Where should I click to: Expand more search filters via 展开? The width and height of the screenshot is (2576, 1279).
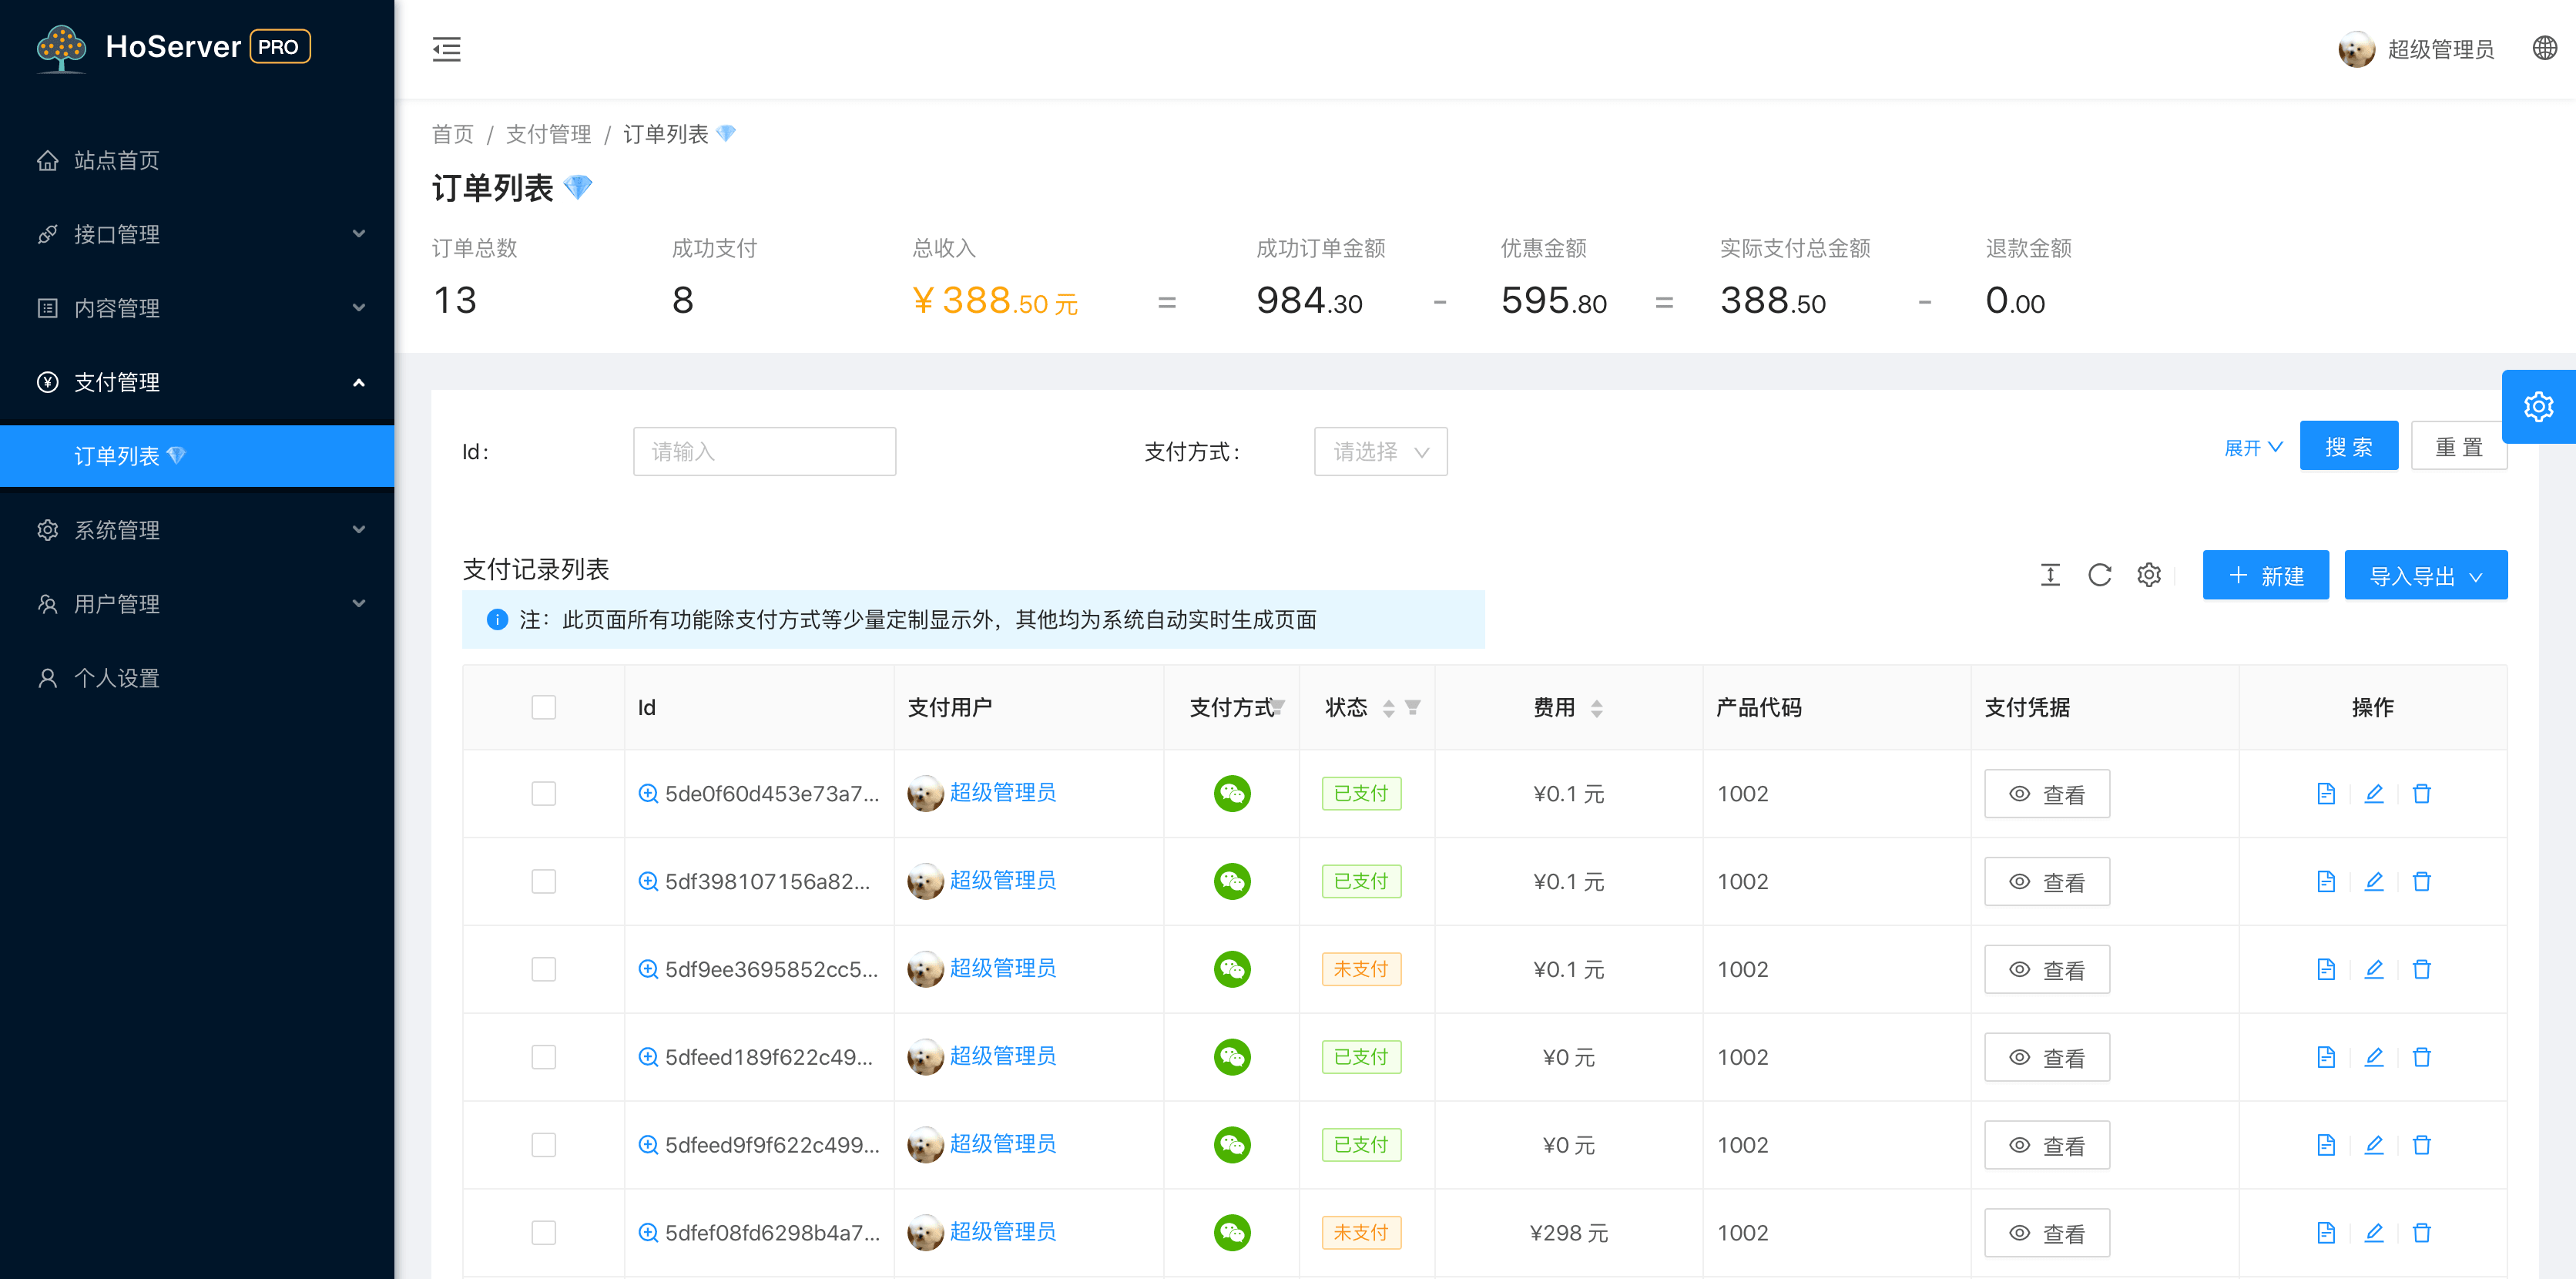[2252, 448]
